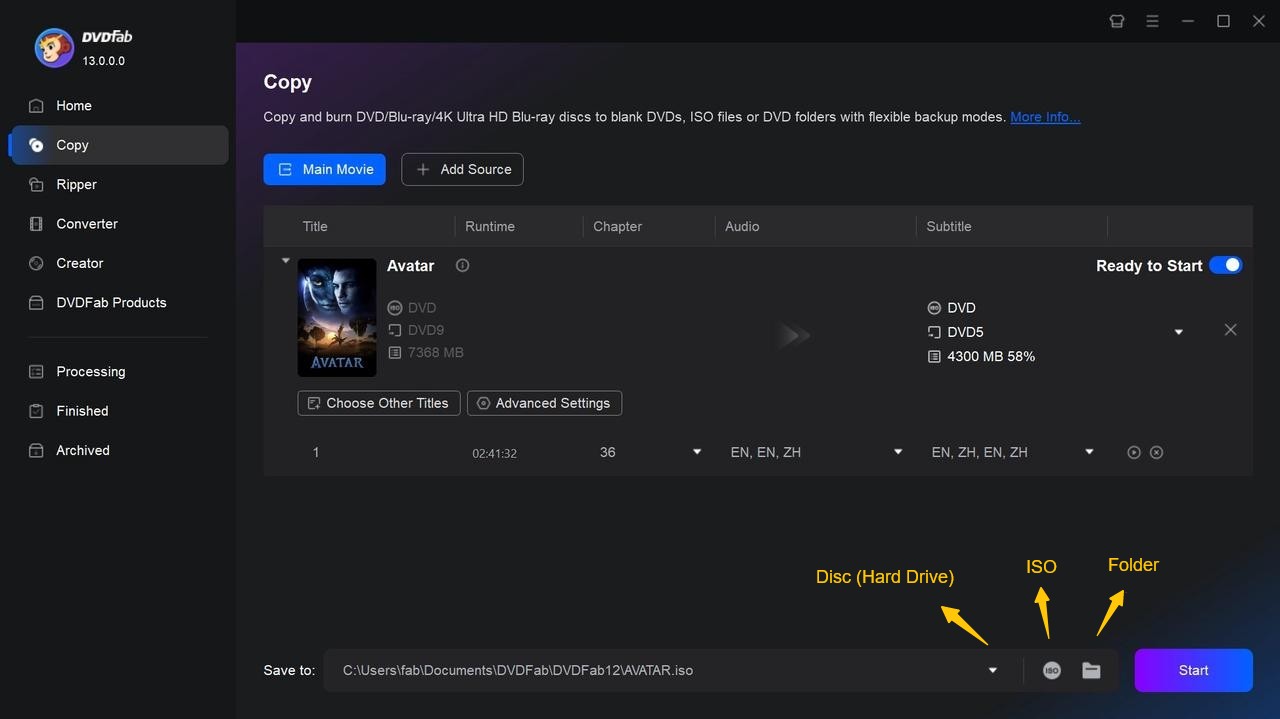The width and height of the screenshot is (1280, 719).
Task: Open the chapter count dropdown
Action: [x=696, y=452]
